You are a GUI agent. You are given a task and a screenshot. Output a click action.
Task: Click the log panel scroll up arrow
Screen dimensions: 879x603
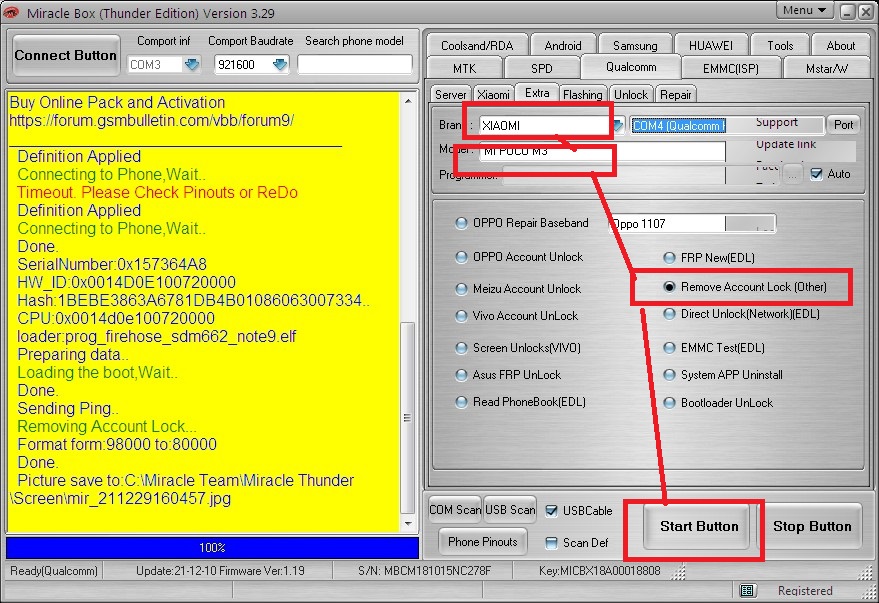(x=408, y=101)
